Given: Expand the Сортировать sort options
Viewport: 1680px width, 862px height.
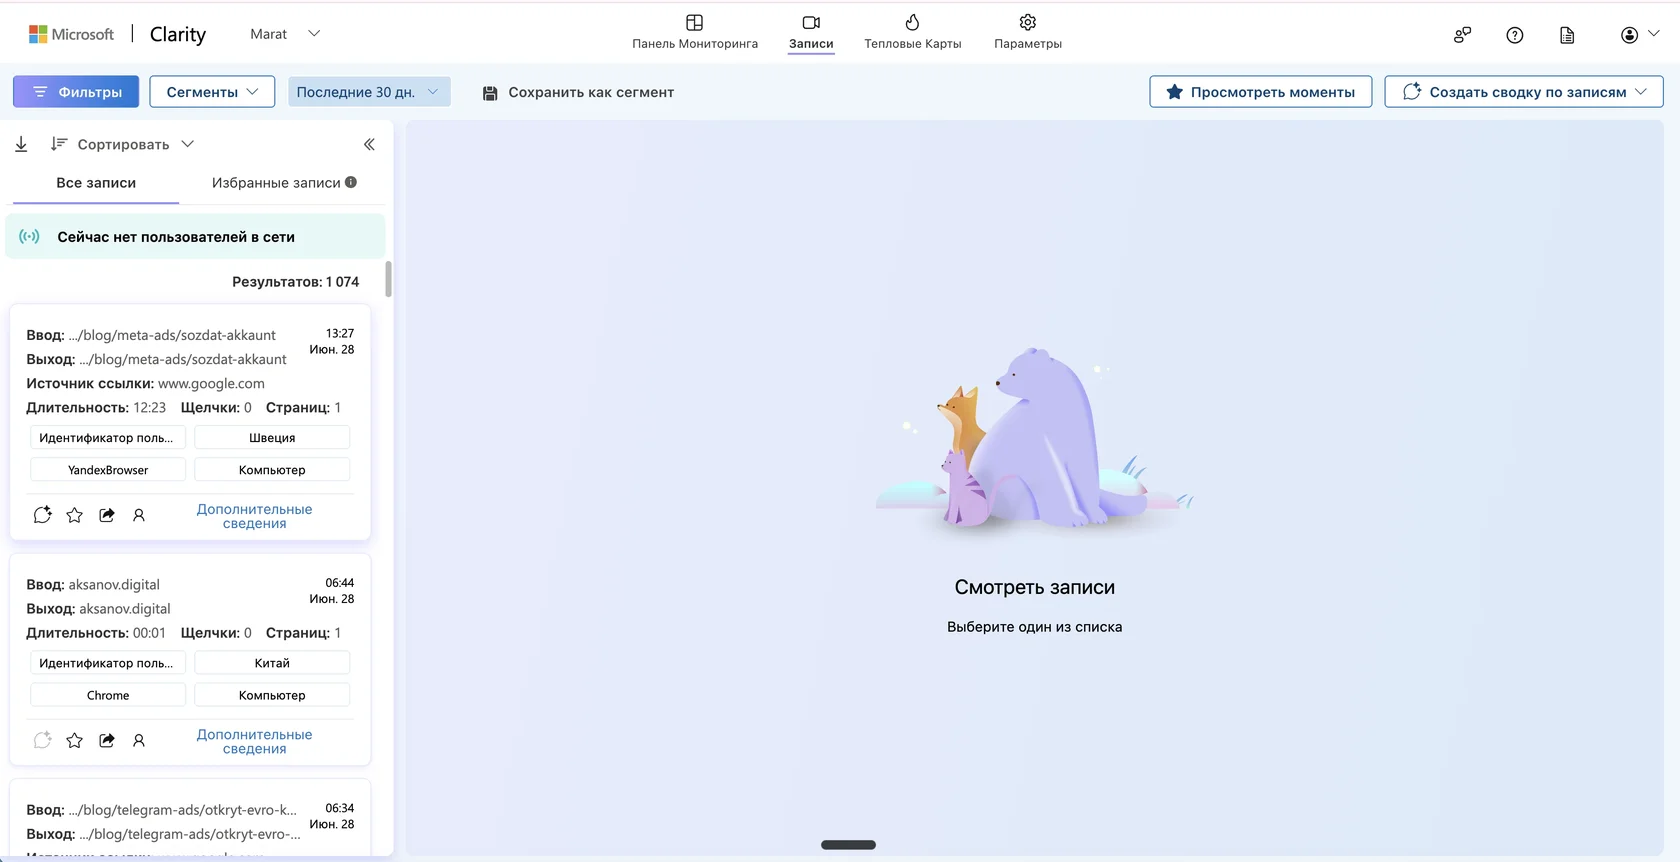Looking at the screenshot, I should coord(122,144).
